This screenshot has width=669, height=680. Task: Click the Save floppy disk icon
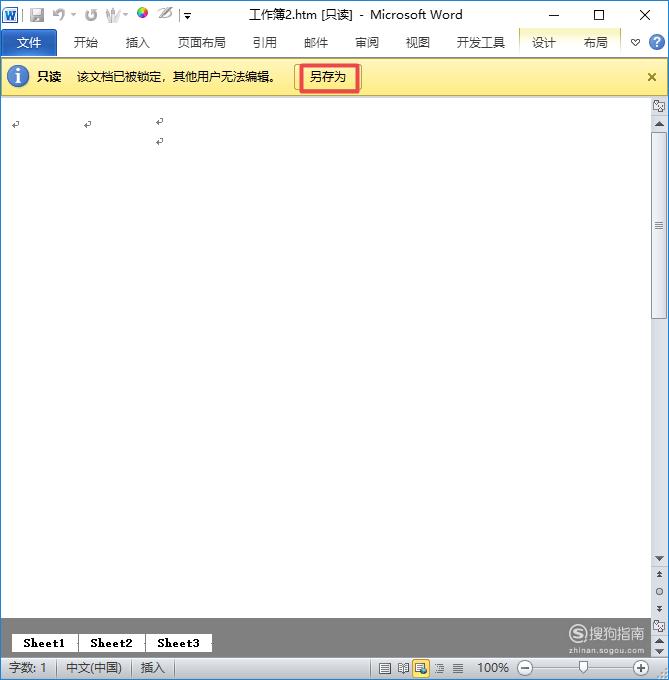[37, 15]
